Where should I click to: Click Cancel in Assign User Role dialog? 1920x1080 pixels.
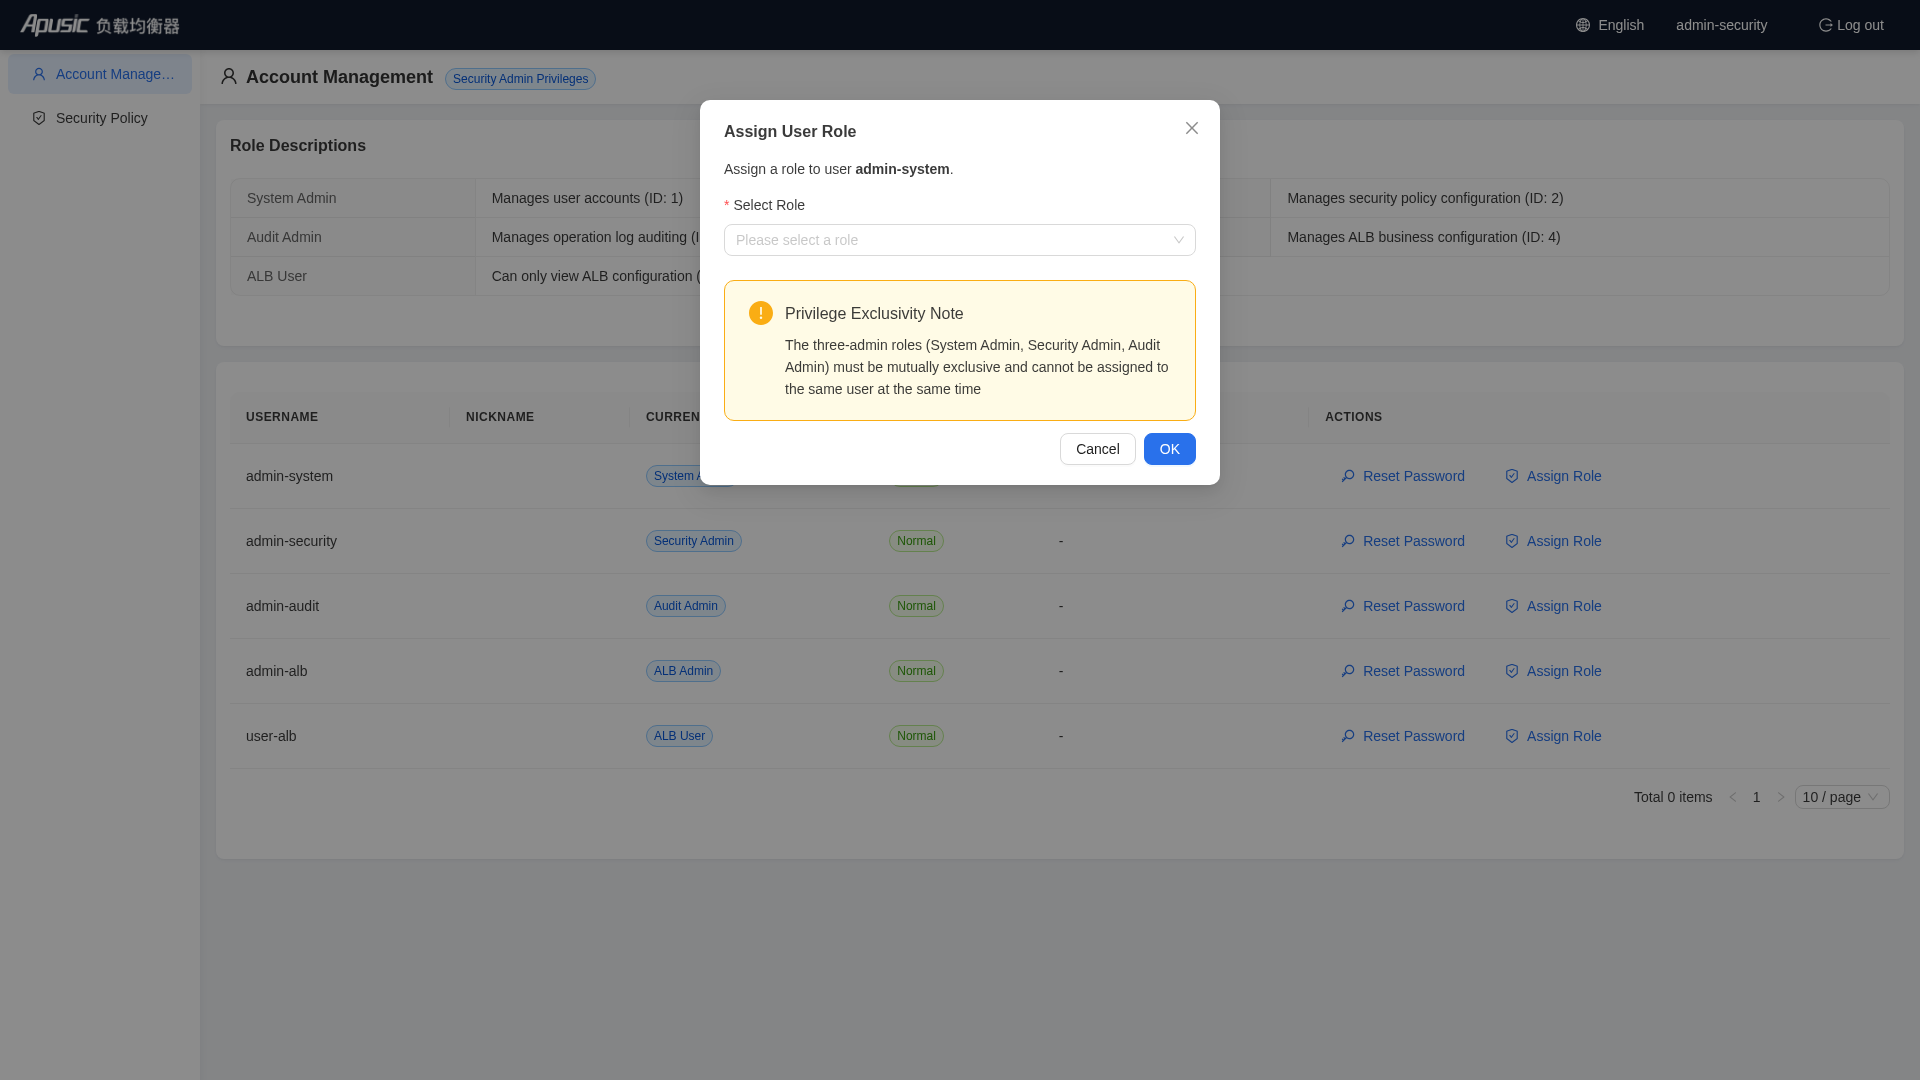1098,449
